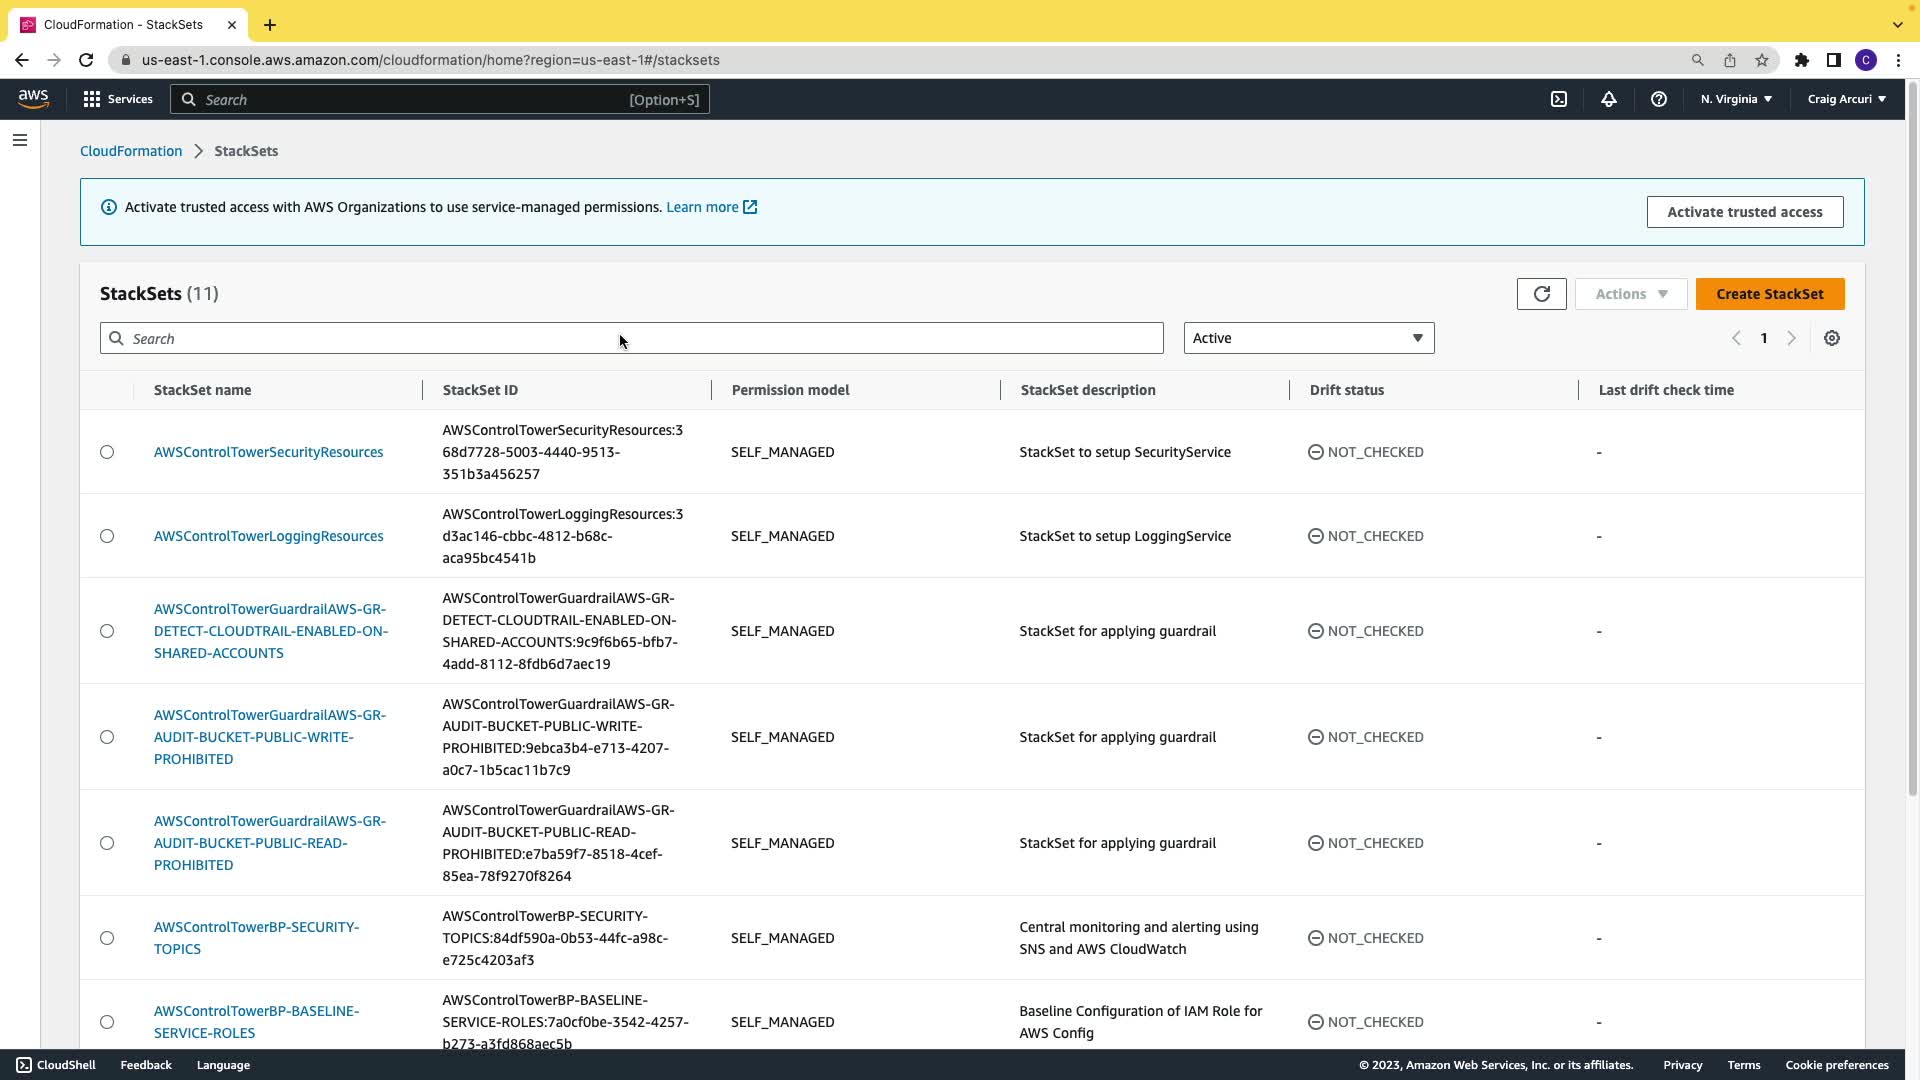Expand the N. Virginia region selector
The height and width of the screenshot is (1080, 1920).
[1736, 99]
